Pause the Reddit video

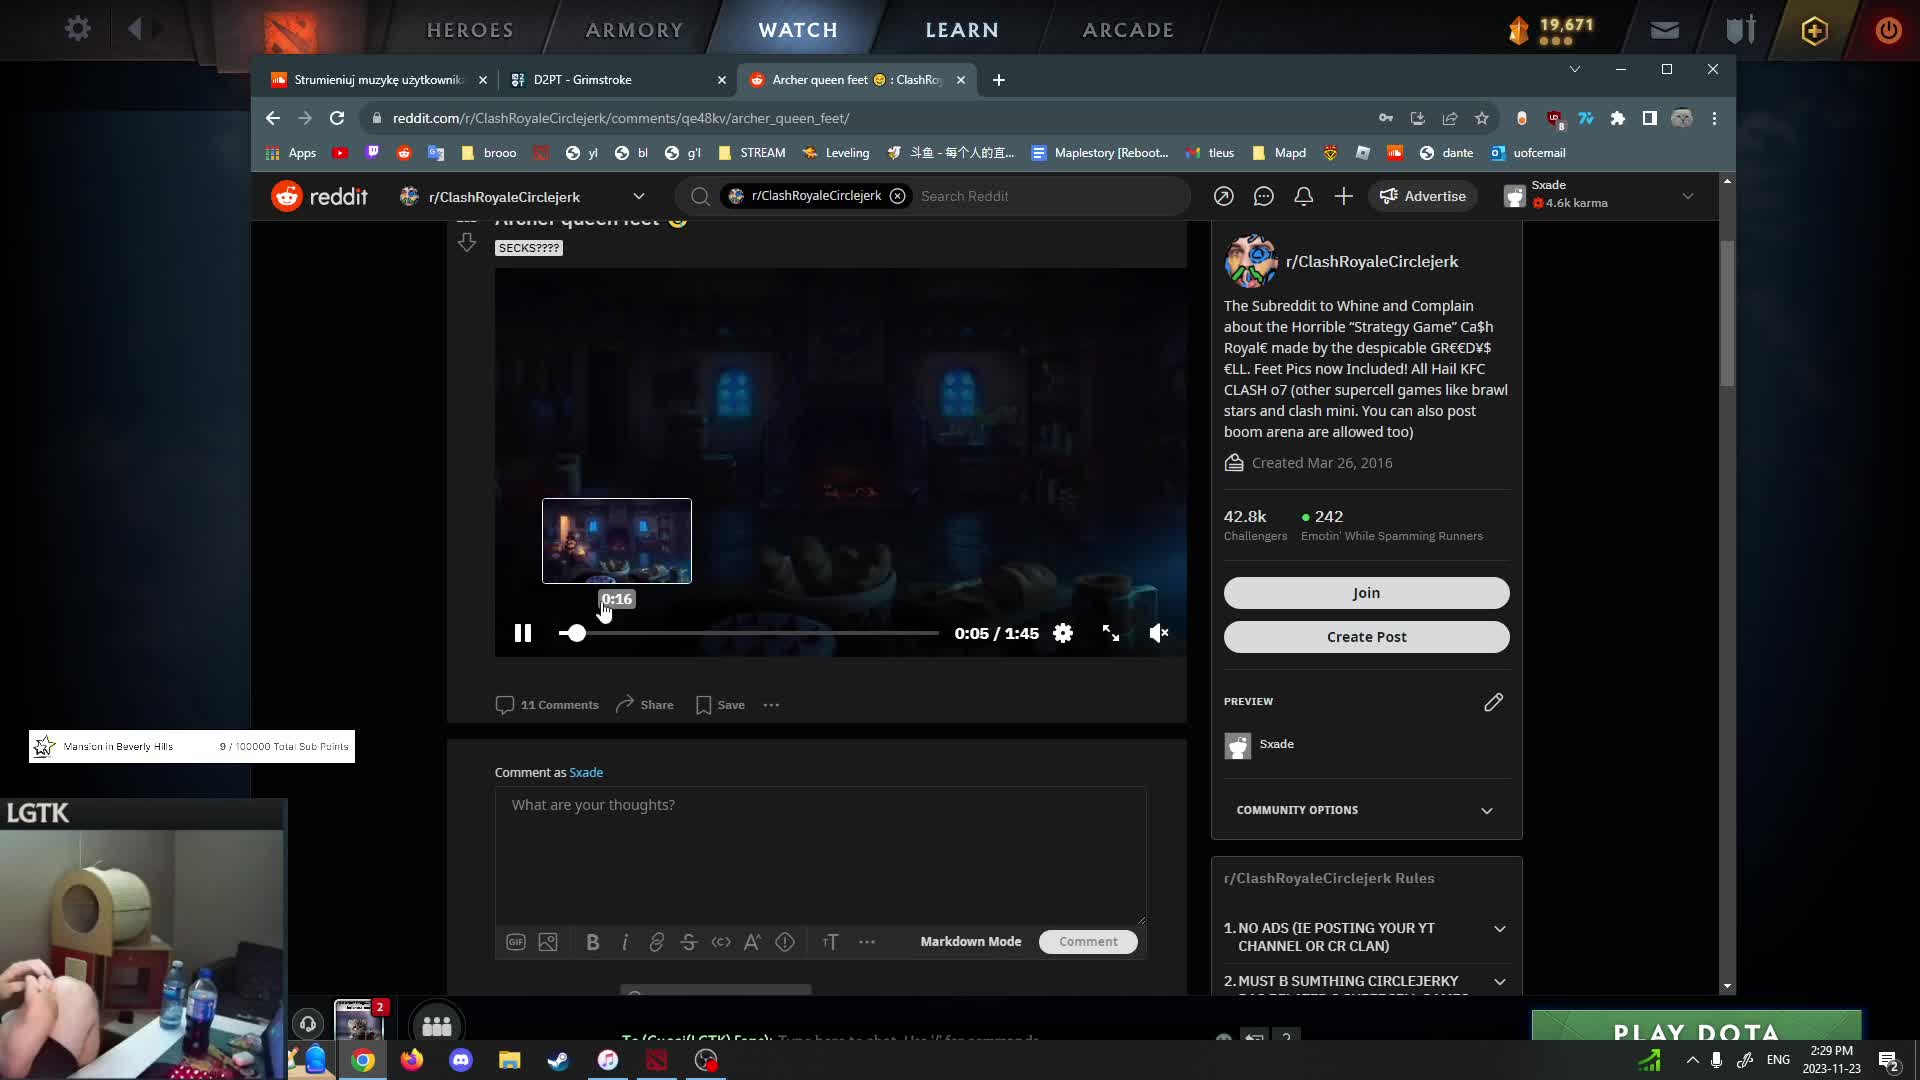[x=522, y=633]
